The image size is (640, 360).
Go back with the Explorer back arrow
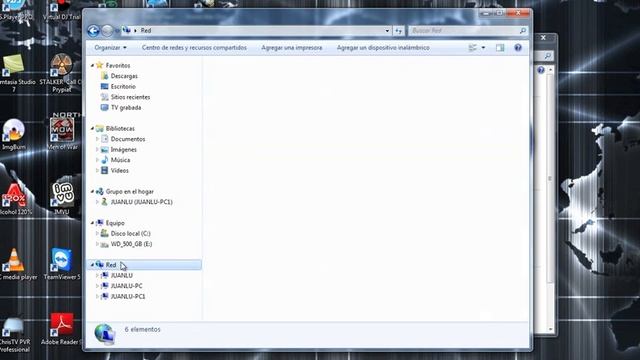93,31
